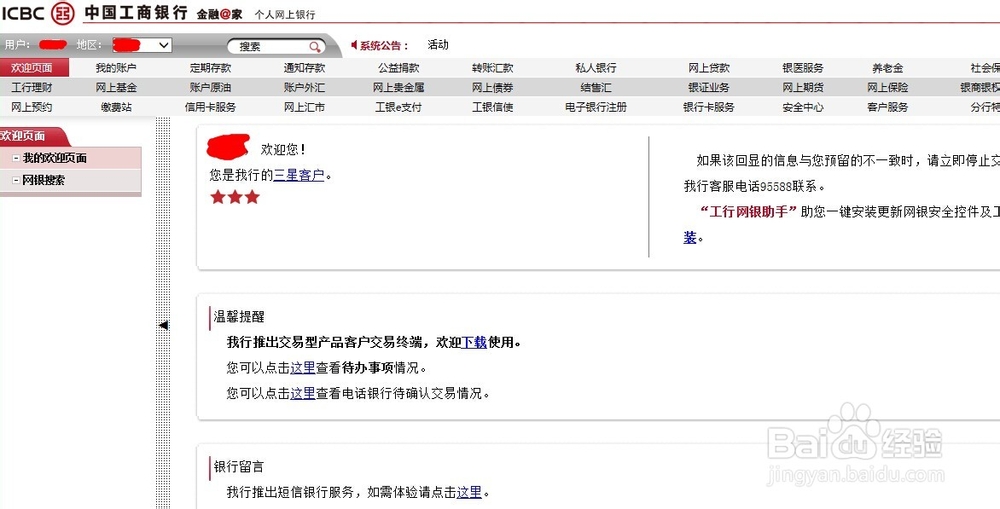
Task: Open the 客户服务 menu
Action: pos(888,107)
